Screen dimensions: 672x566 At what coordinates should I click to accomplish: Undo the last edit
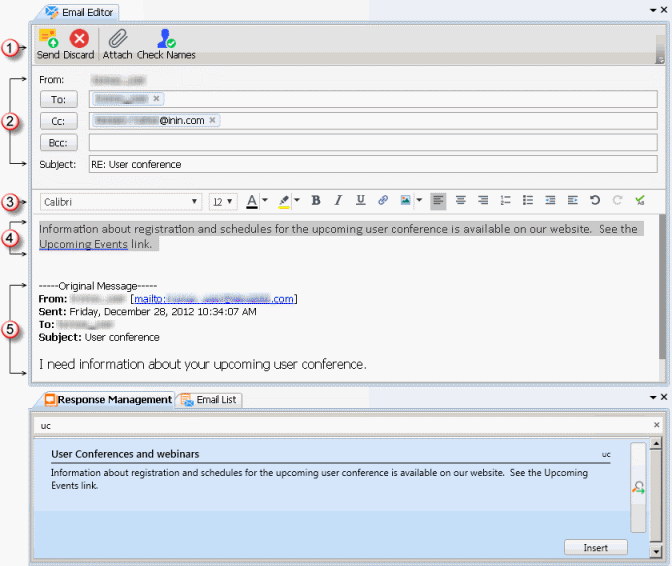[x=595, y=201]
